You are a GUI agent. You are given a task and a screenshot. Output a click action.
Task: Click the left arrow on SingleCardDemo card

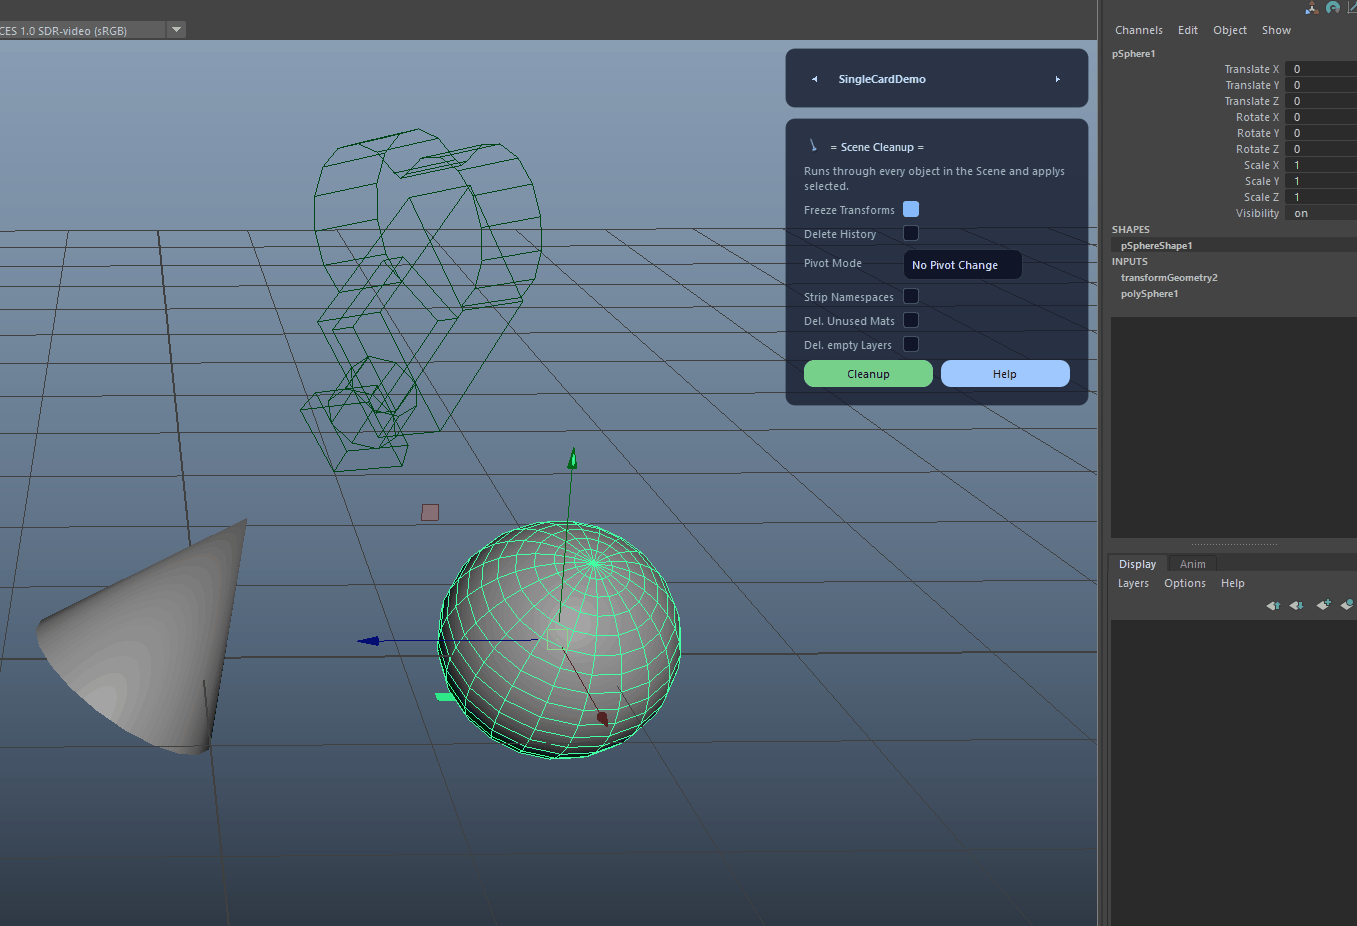[x=814, y=79]
